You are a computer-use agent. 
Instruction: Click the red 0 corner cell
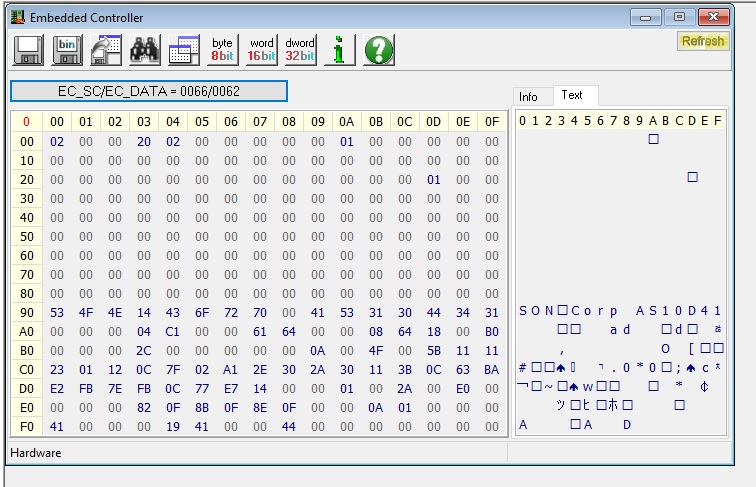pos(27,122)
